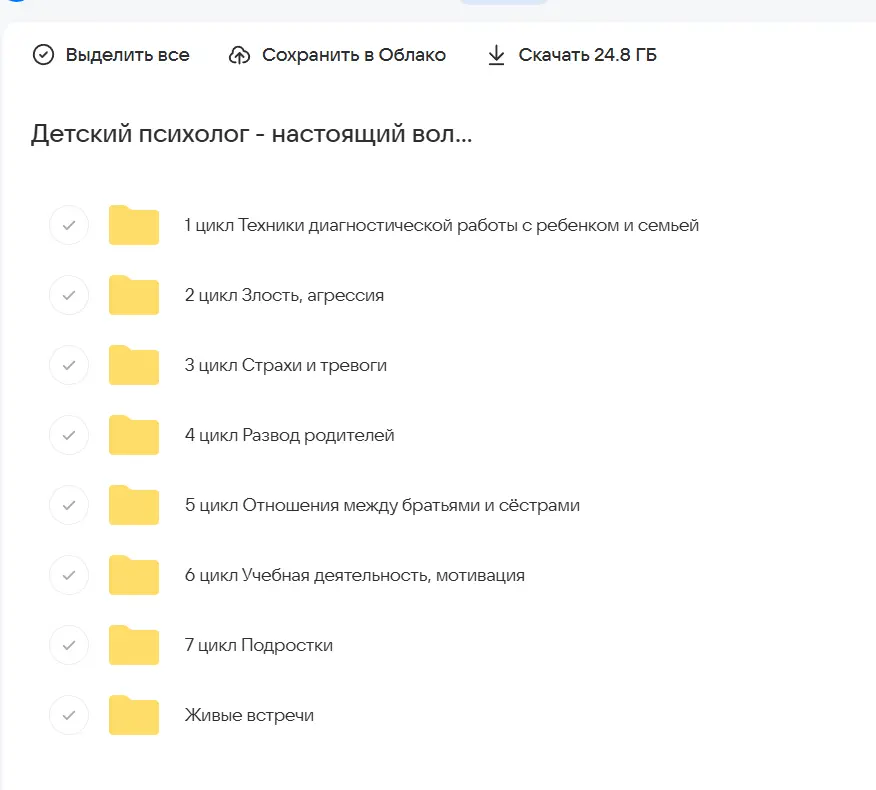
Task: Click the download arrow icon beside 'Скачать 24.8 ГБ'
Action: click(x=497, y=55)
